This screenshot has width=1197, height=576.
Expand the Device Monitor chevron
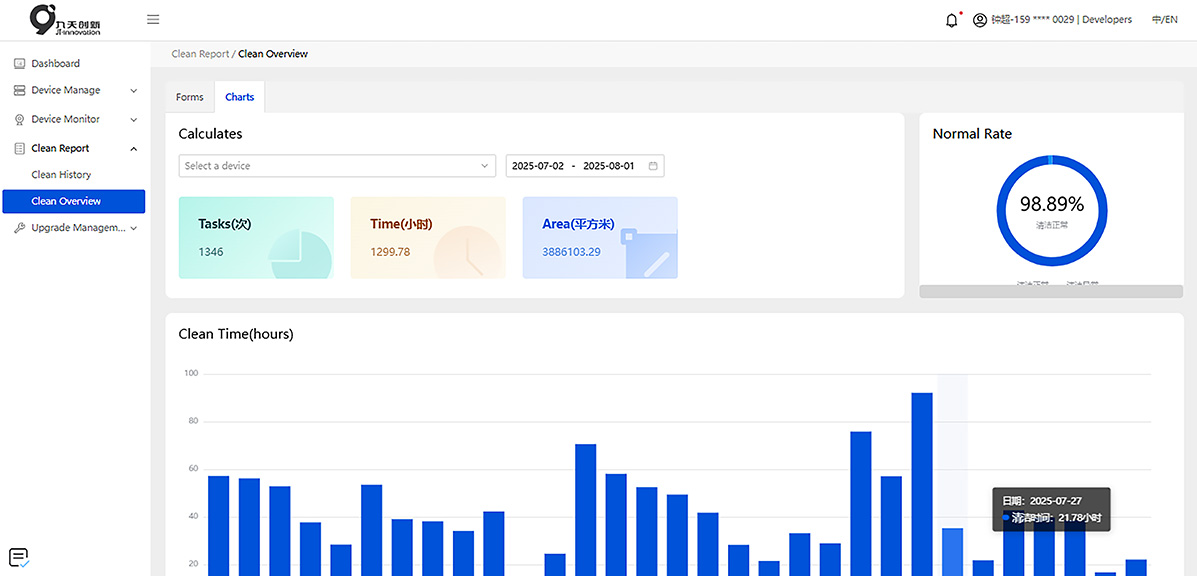click(x=134, y=120)
